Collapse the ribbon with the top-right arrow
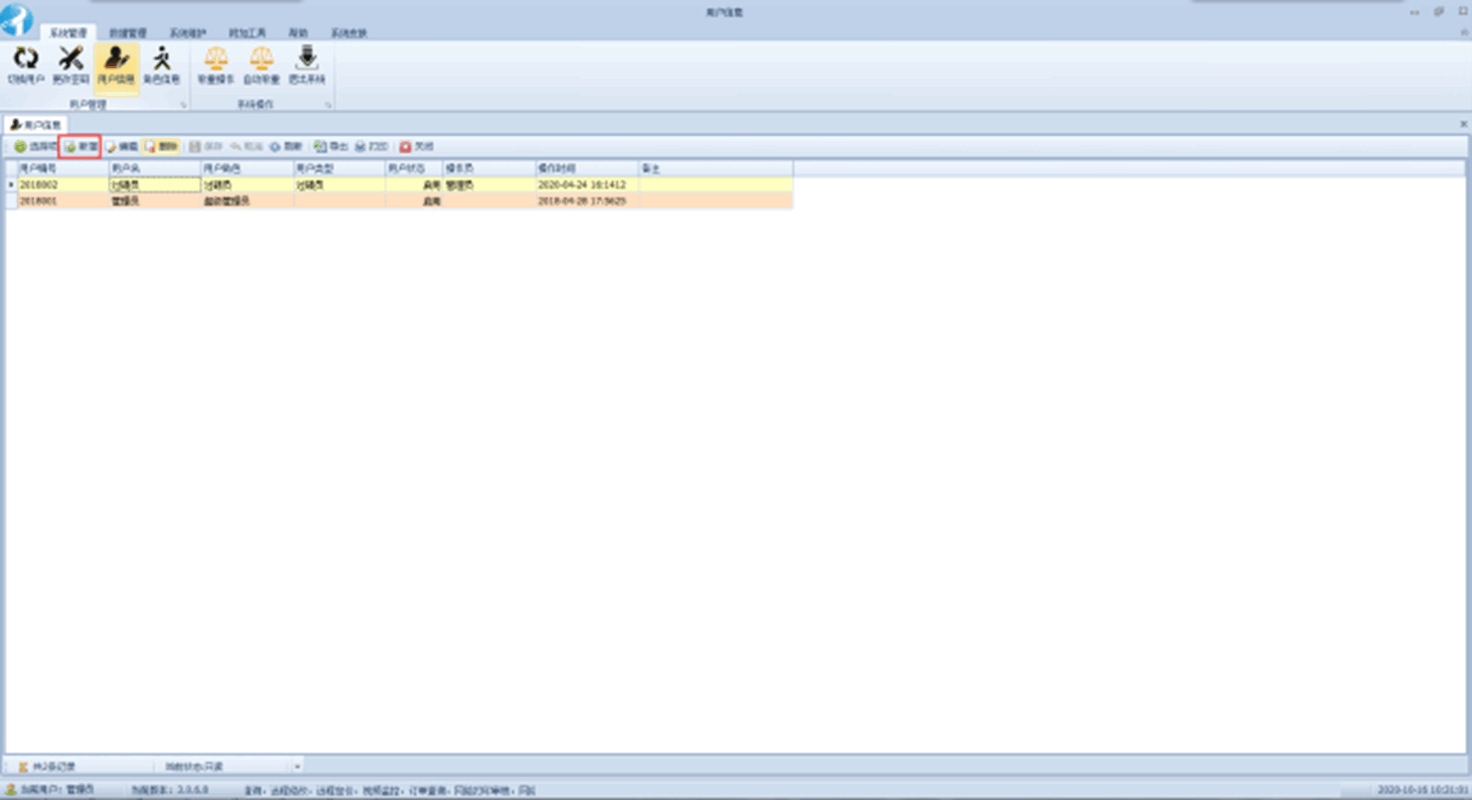The width and height of the screenshot is (1472, 800). click(1464, 33)
